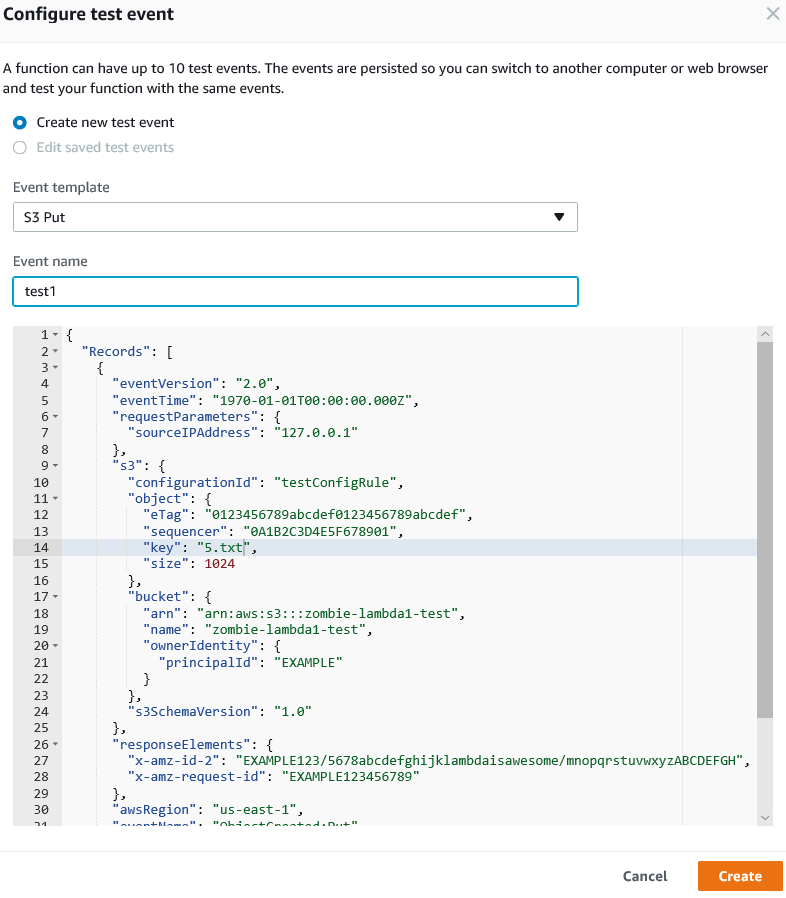Viewport: 786px width, 898px height.
Task: Select Create new test event option
Action: (20, 122)
